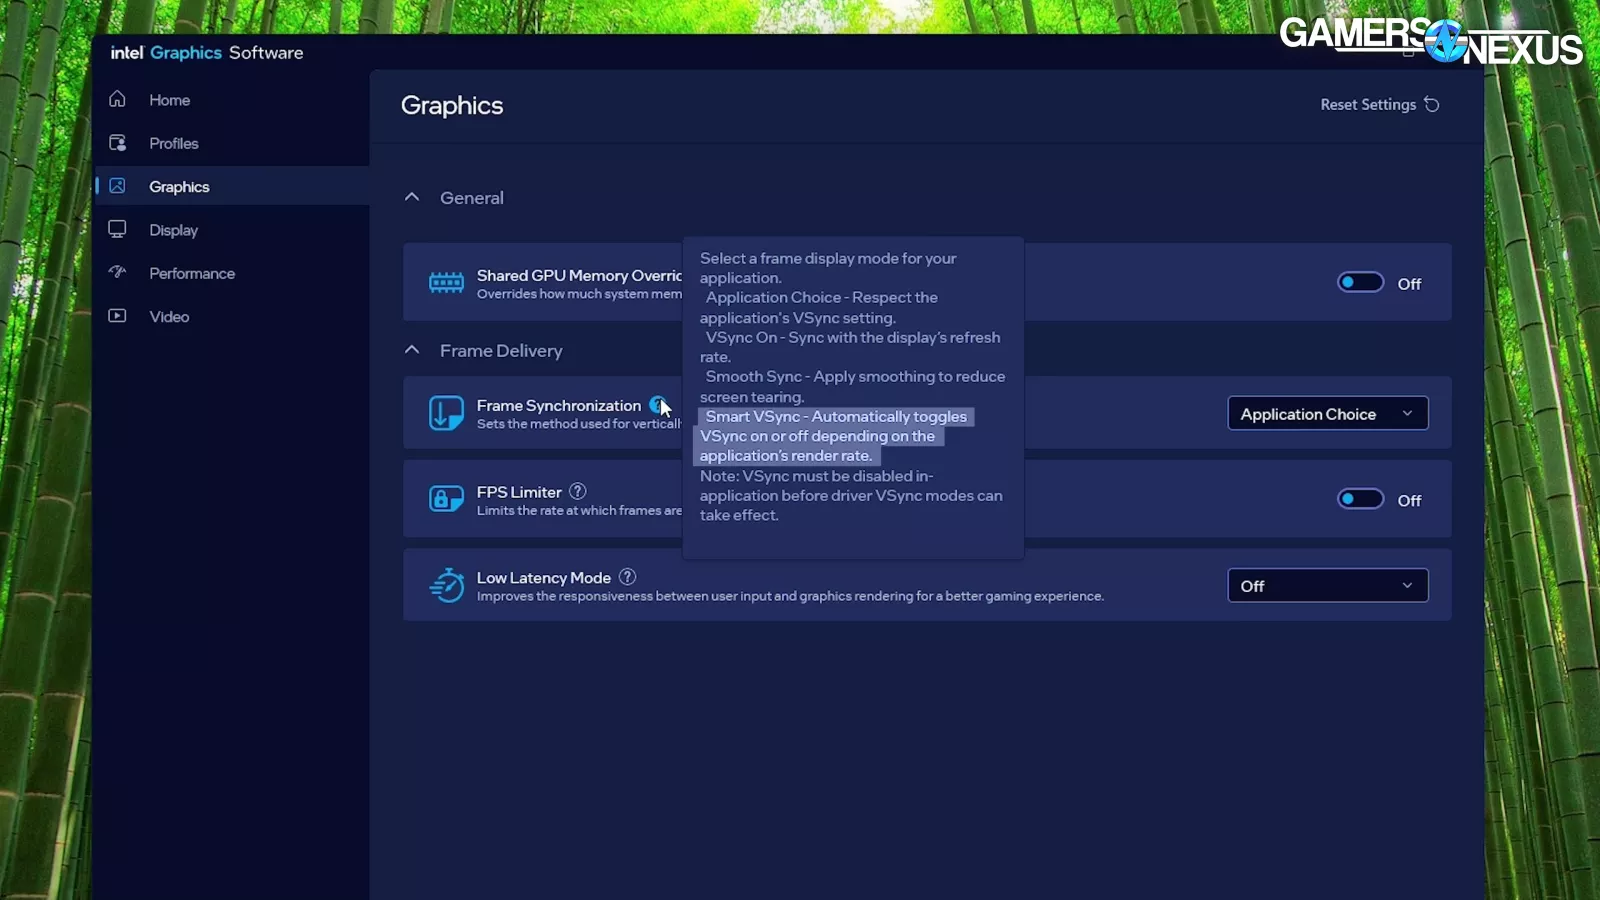Click the Display monitor icon
The width and height of the screenshot is (1600, 900).
pyautogui.click(x=118, y=230)
